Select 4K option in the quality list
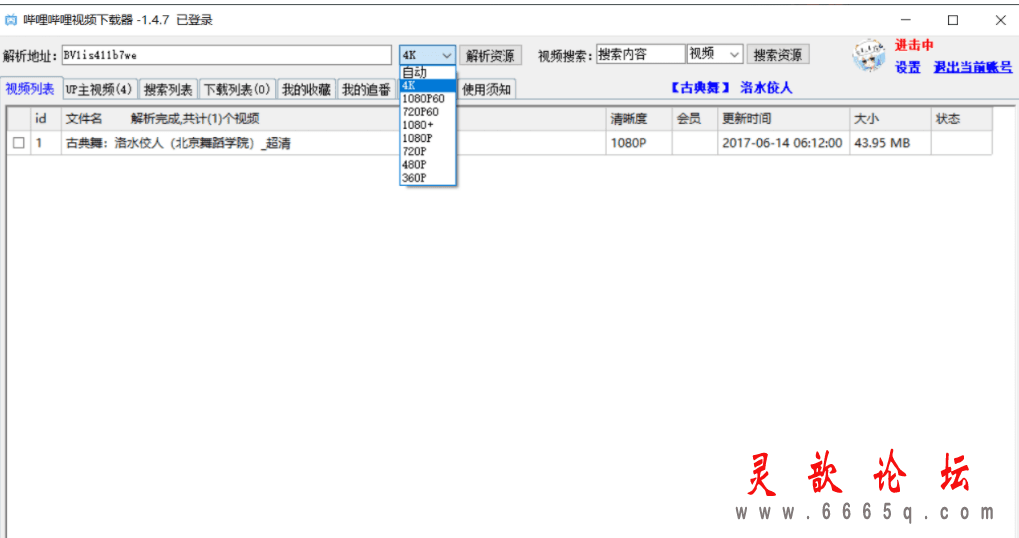Screen dimensions: 1019x538 coord(428,85)
